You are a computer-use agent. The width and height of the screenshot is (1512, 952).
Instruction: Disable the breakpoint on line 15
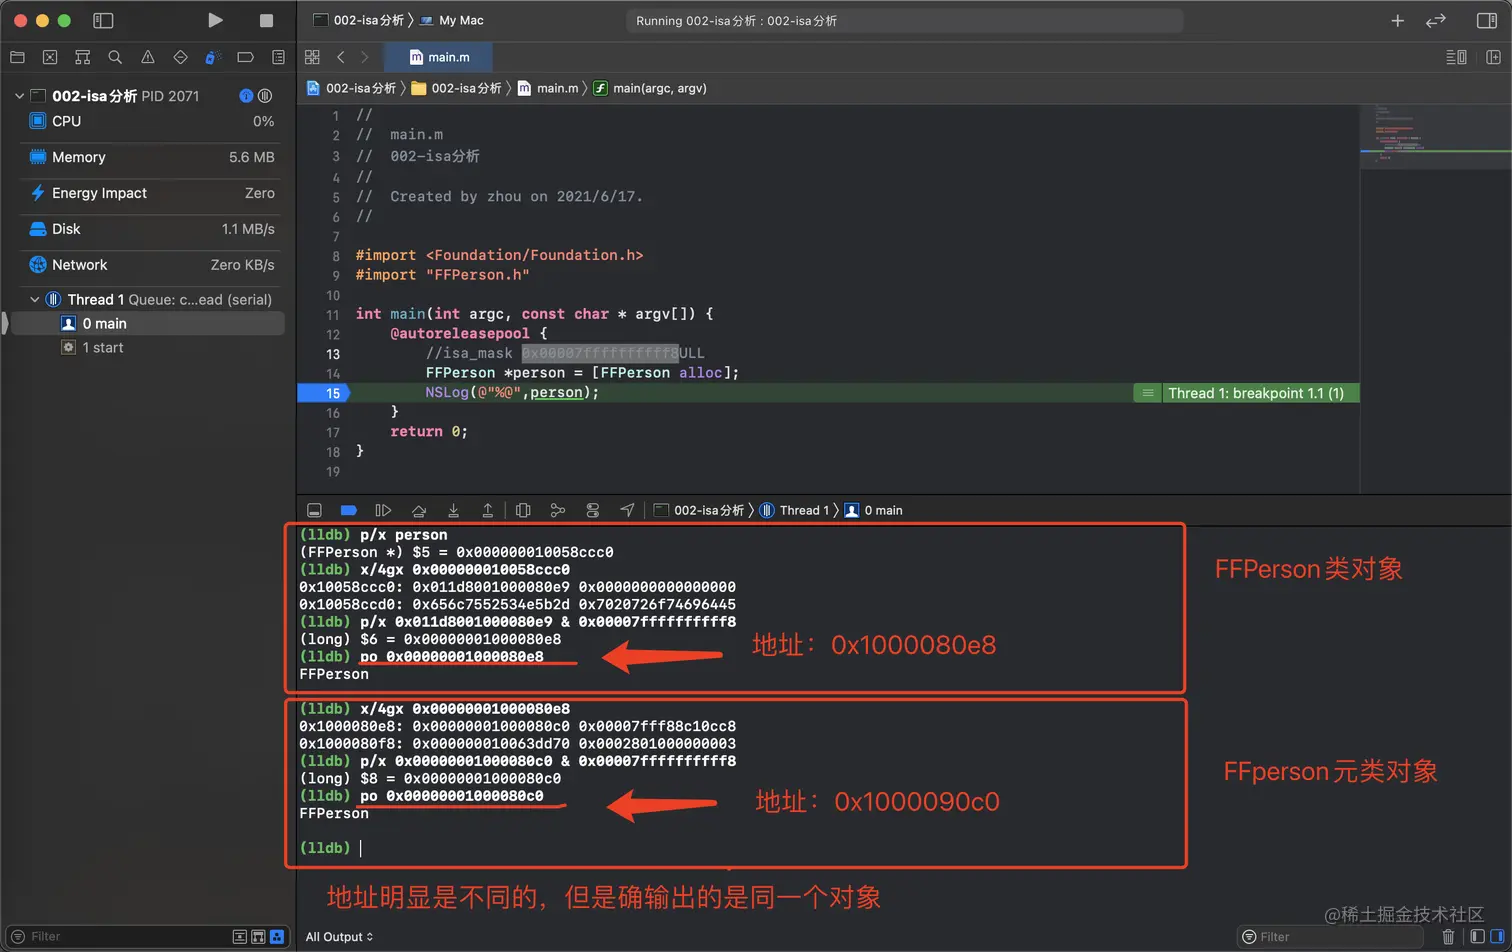[x=322, y=392]
